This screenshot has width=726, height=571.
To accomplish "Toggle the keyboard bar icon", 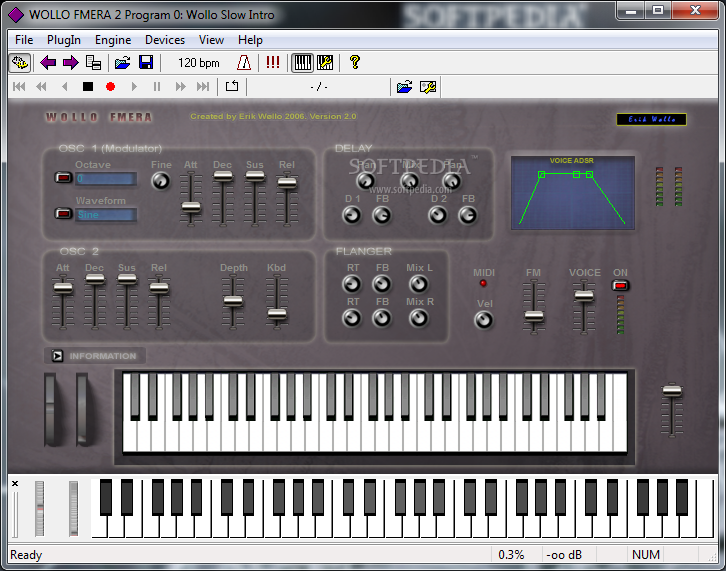I will point(303,63).
